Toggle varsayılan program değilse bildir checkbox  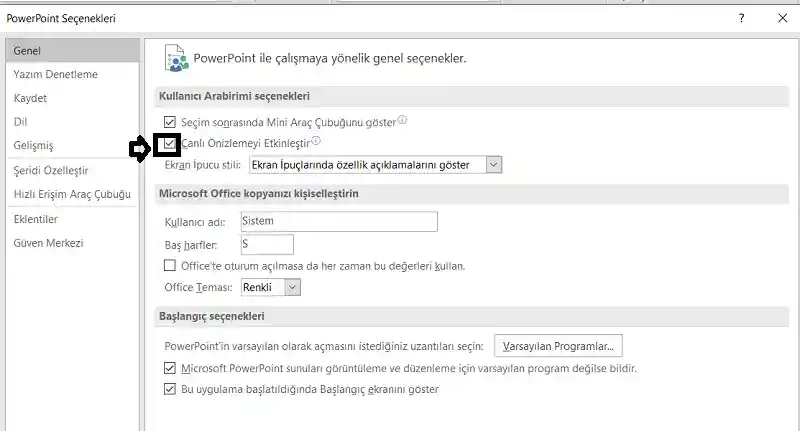tap(169, 368)
